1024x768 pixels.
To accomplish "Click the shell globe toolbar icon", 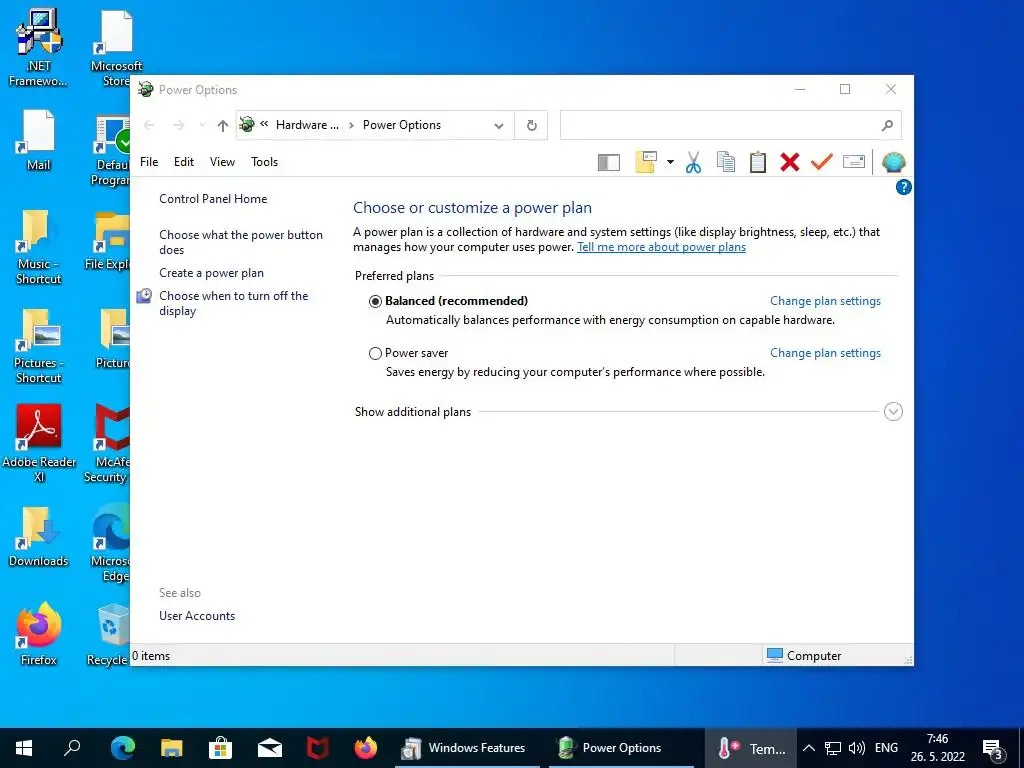I will click(x=893, y=162).
